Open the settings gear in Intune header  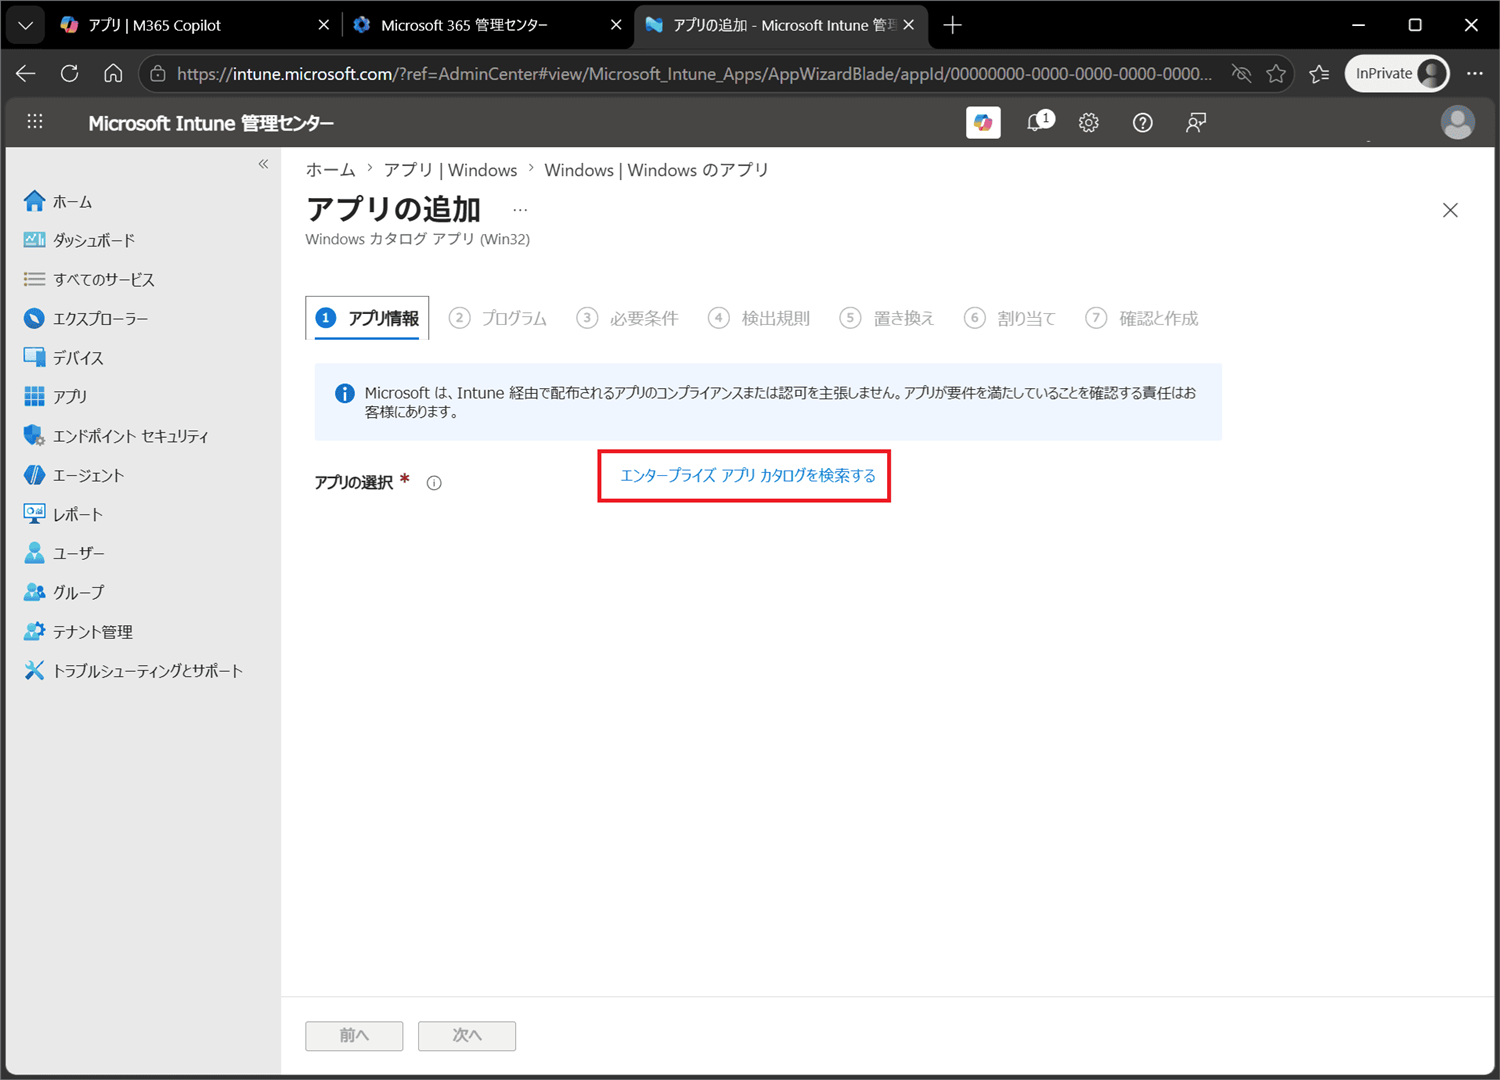tap(1089, 123)
